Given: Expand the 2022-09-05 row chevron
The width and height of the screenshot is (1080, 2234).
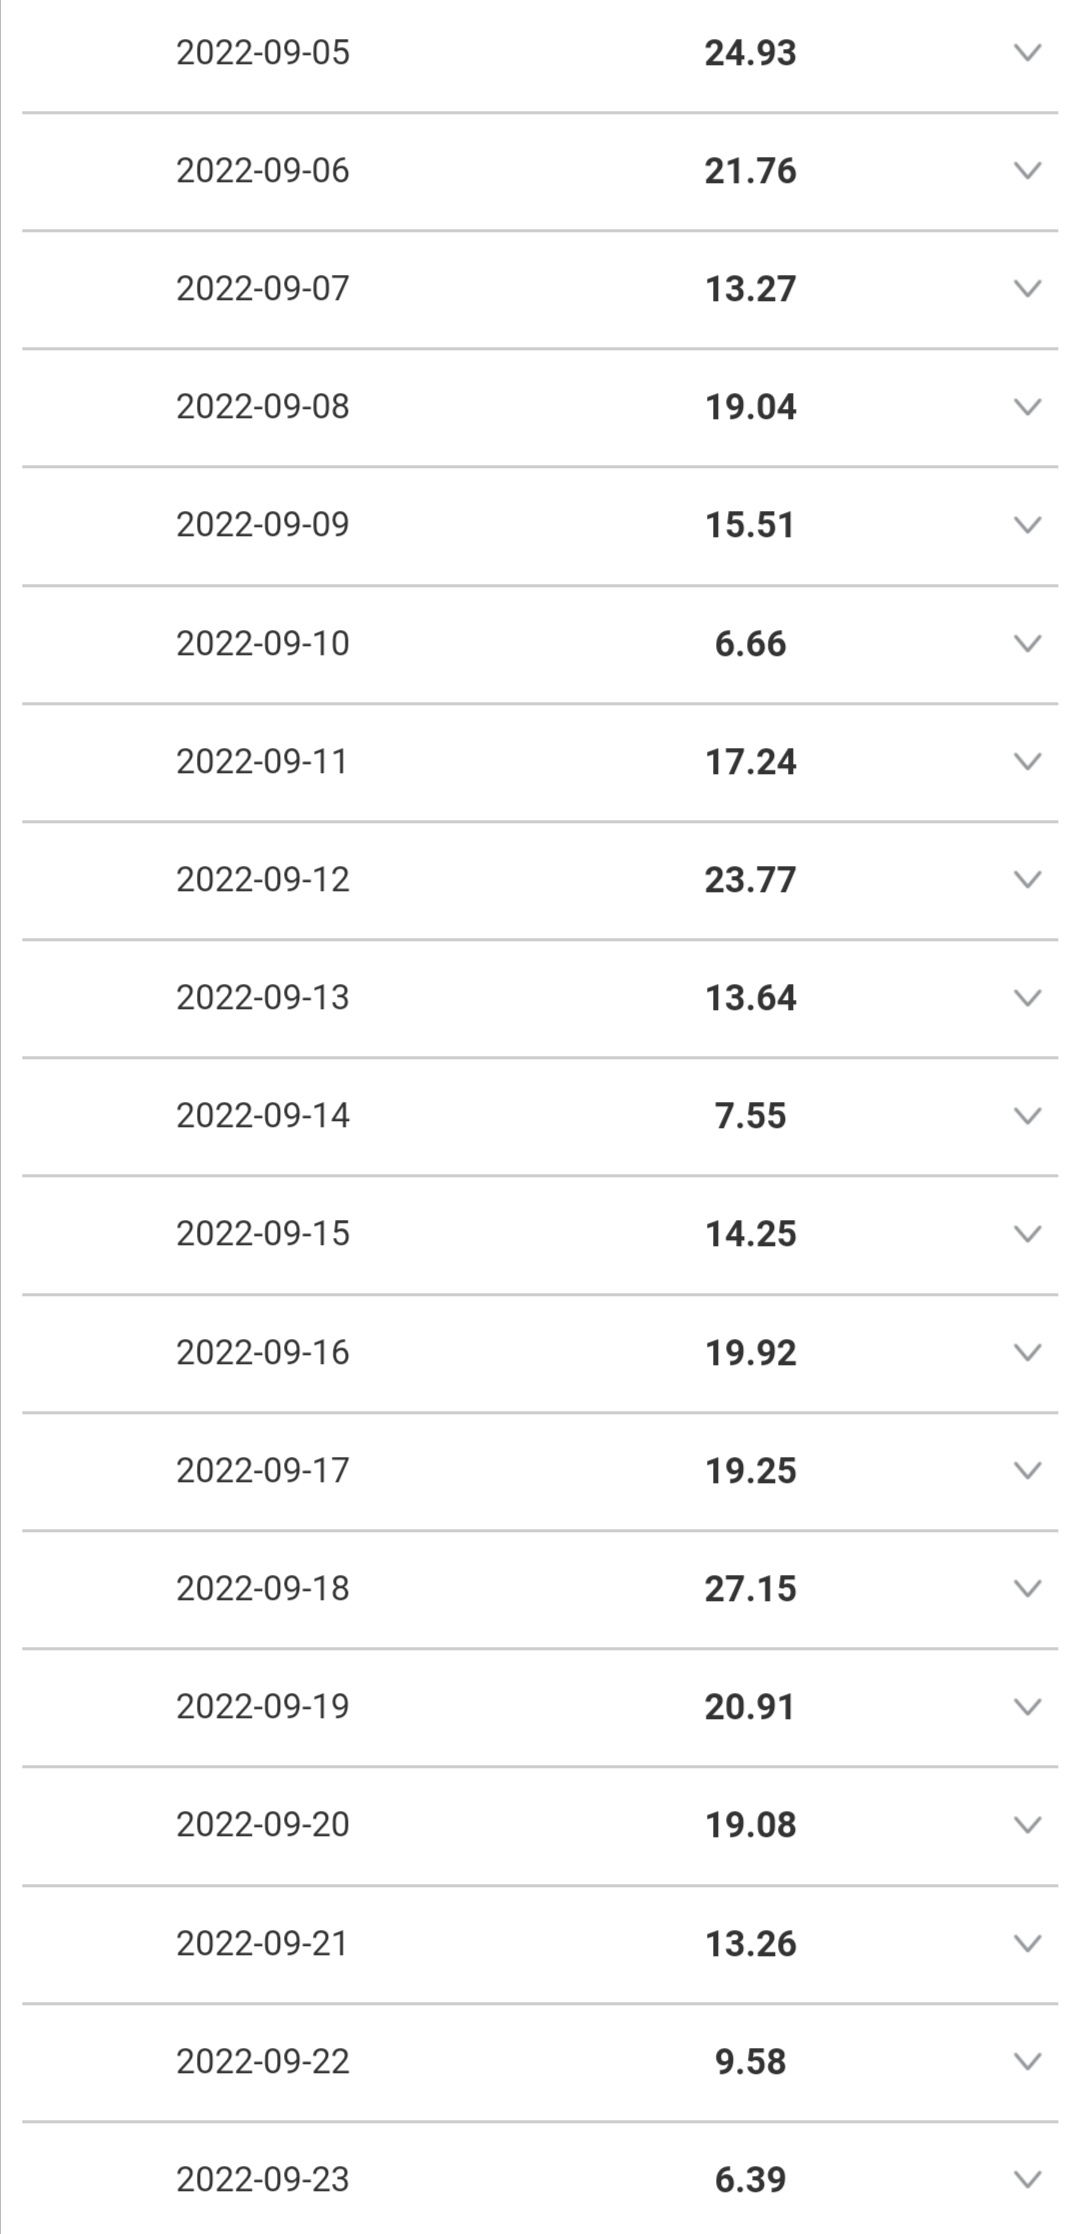Looking at the screenshot, I should [1027, 53].
